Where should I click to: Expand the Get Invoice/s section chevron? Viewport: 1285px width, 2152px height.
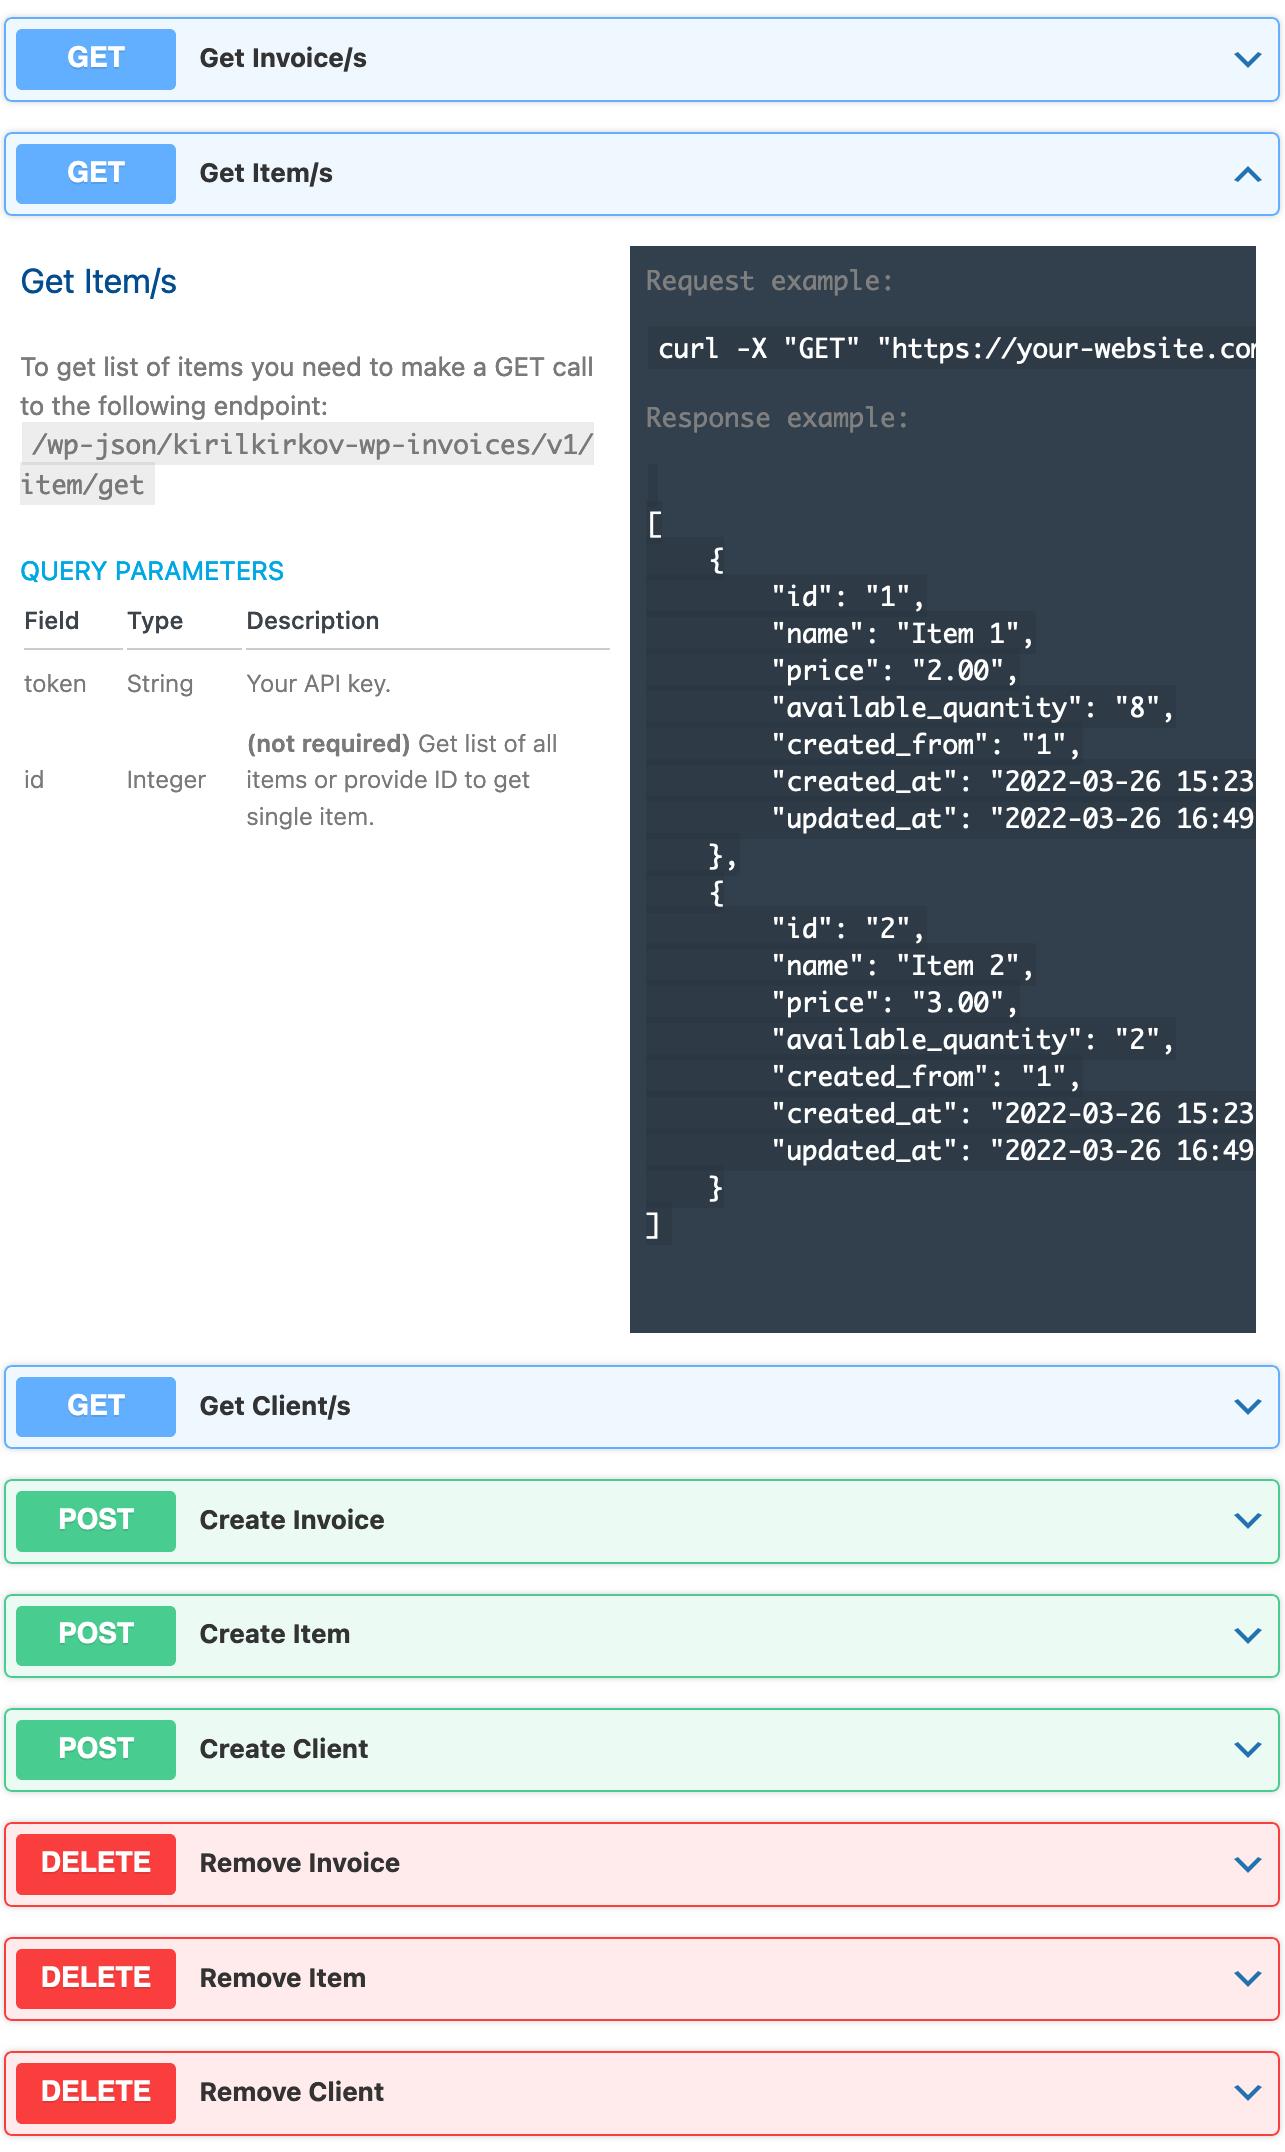(1247, 59)
